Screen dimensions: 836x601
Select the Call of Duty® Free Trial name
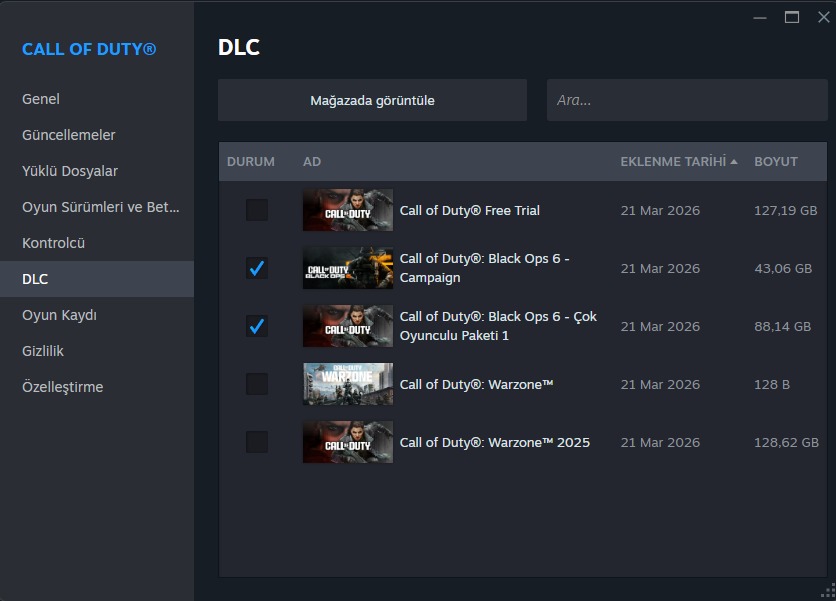coord(470,211)
